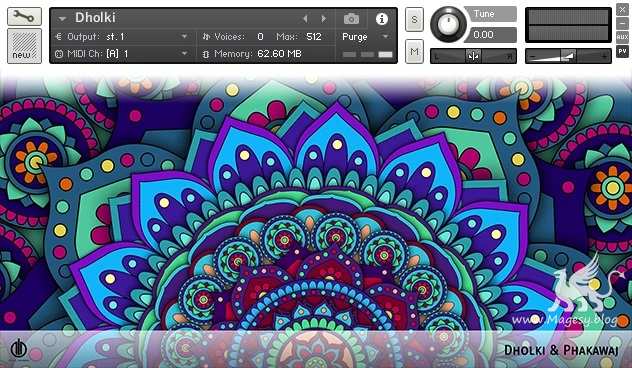Select the tune value 0.00 field

pyautogui.click(x=491, y=35)
